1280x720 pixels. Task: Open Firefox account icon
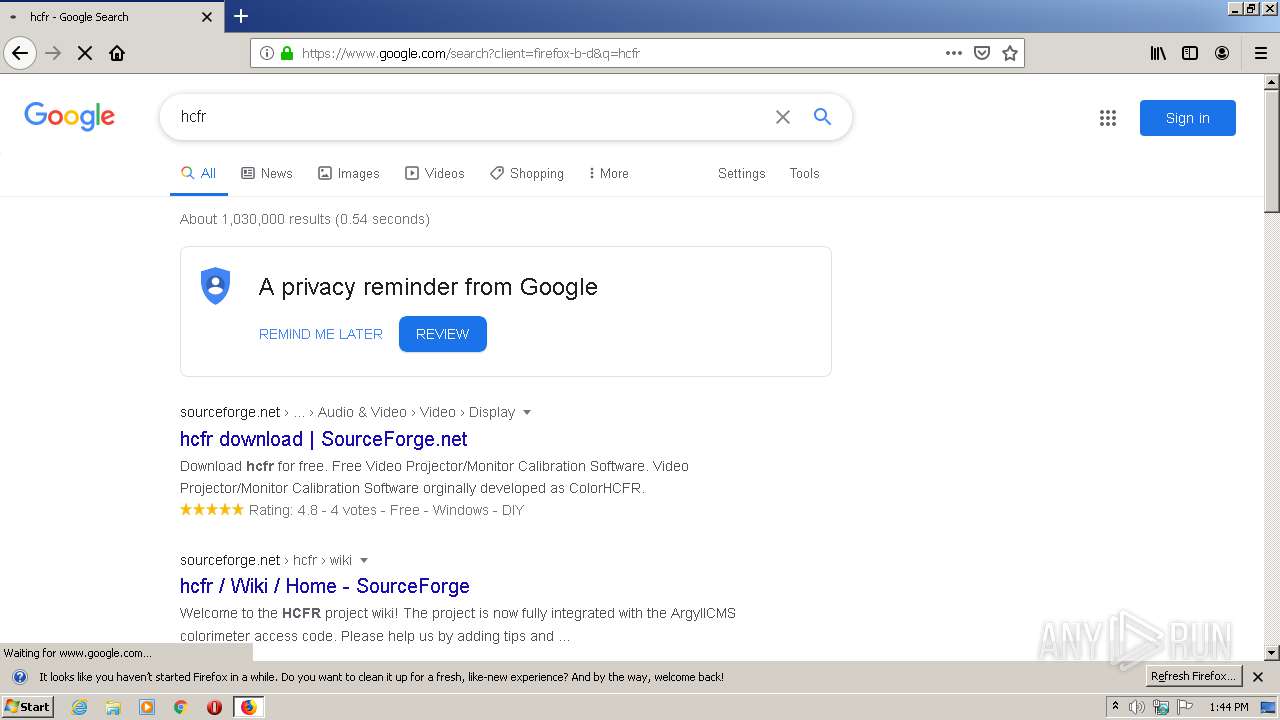pos(1222,53)
